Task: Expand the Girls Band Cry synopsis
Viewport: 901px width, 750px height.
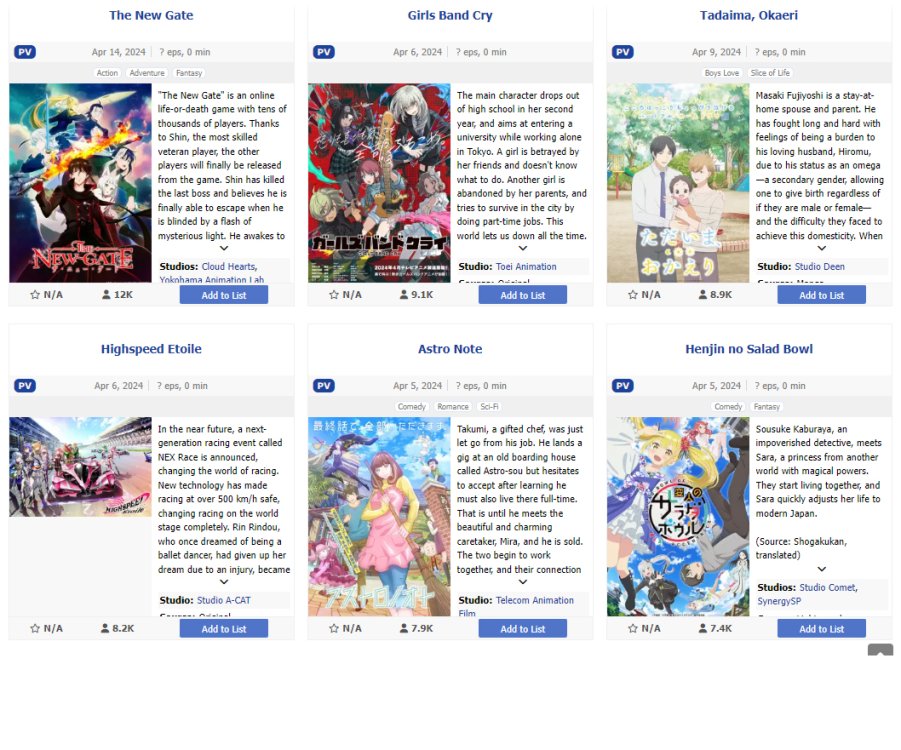Action: pos(523,248)
